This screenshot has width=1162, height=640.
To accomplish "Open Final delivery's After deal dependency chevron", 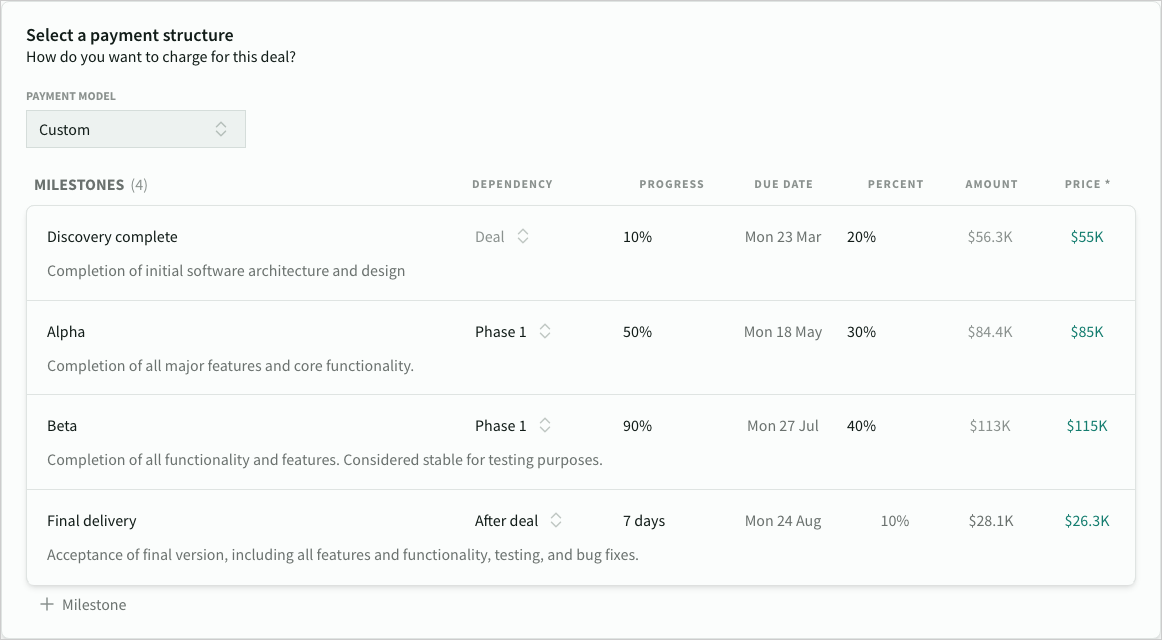I will tap(556, 521).
